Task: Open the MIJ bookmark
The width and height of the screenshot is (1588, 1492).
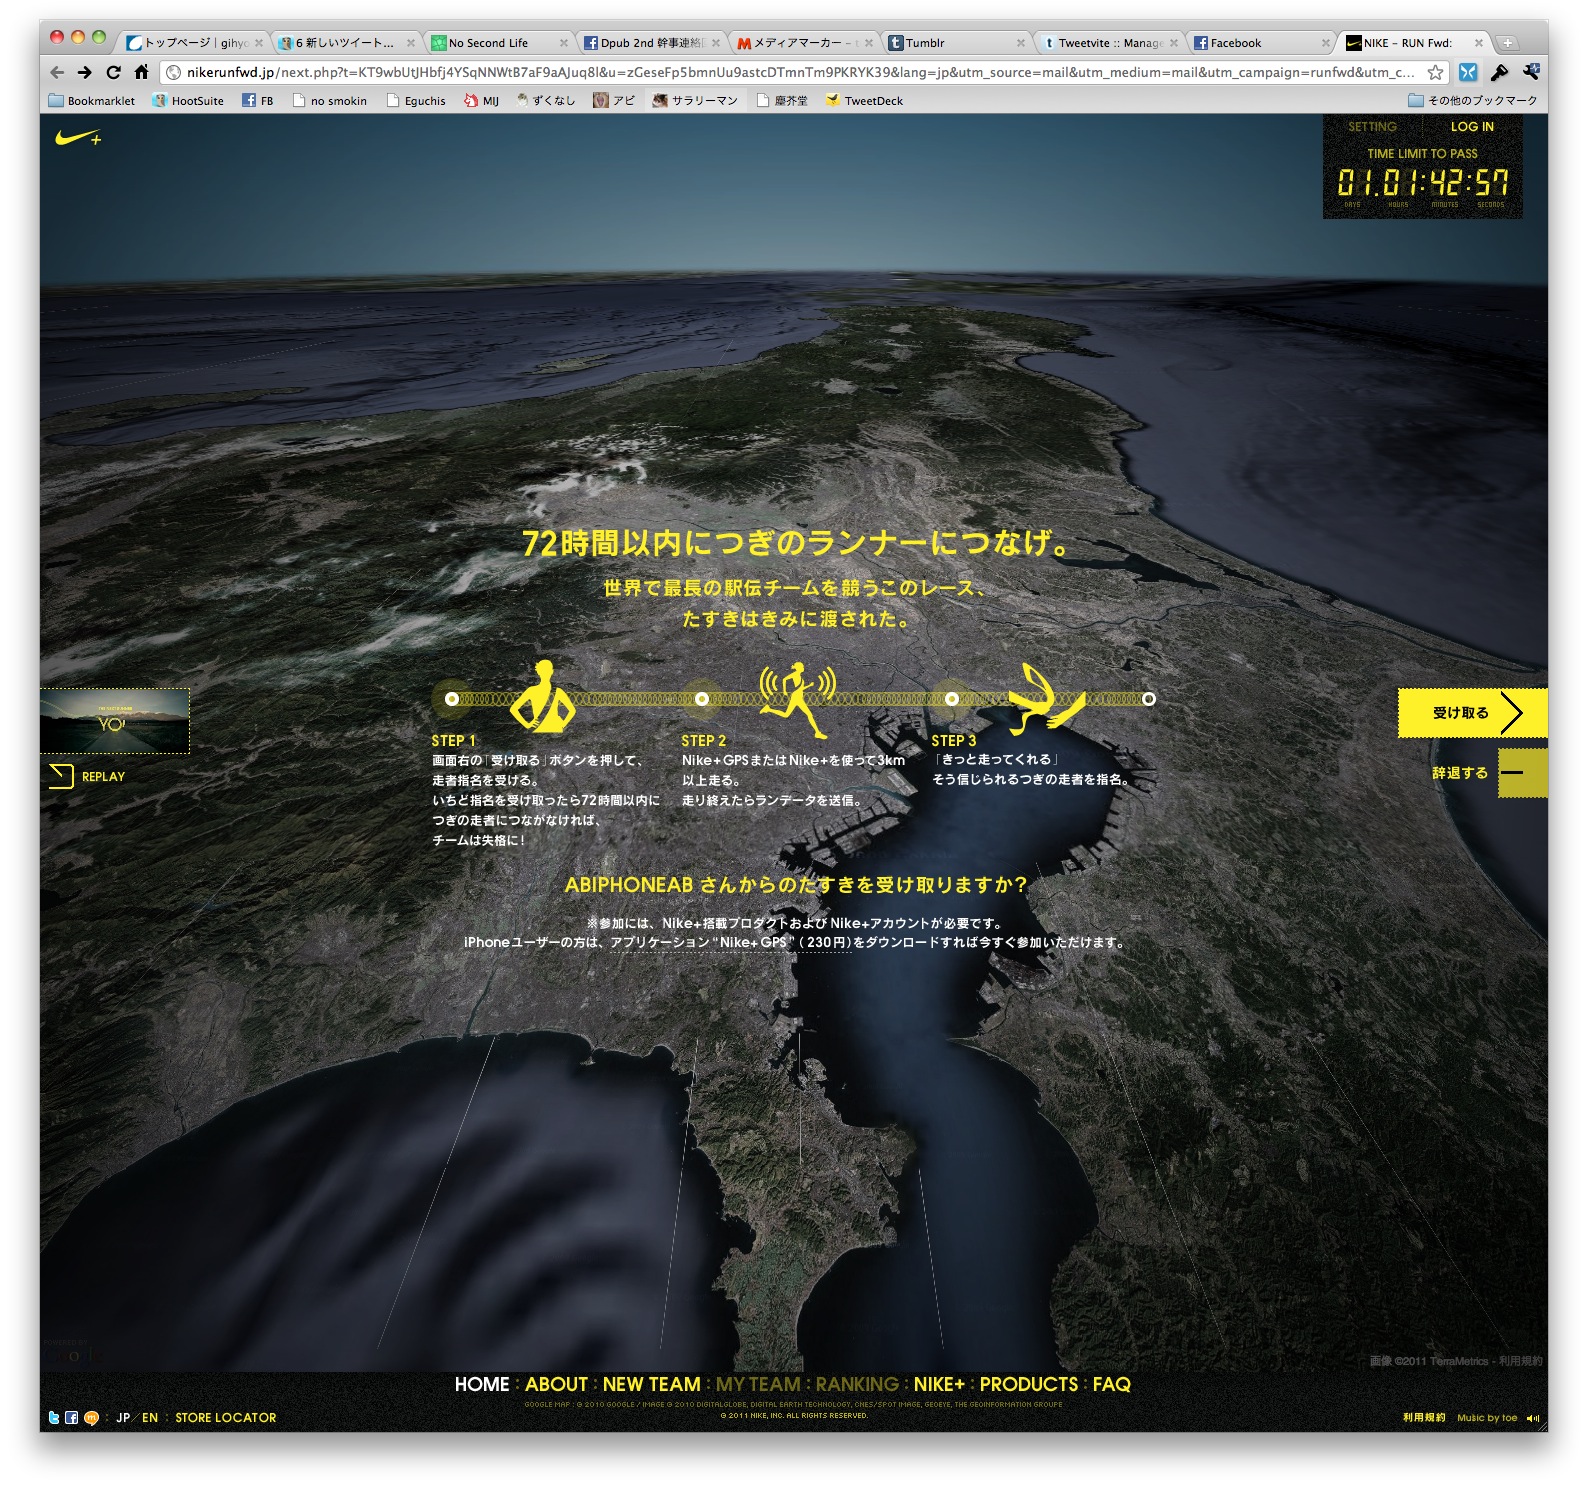Action: (x=481, y=100)
